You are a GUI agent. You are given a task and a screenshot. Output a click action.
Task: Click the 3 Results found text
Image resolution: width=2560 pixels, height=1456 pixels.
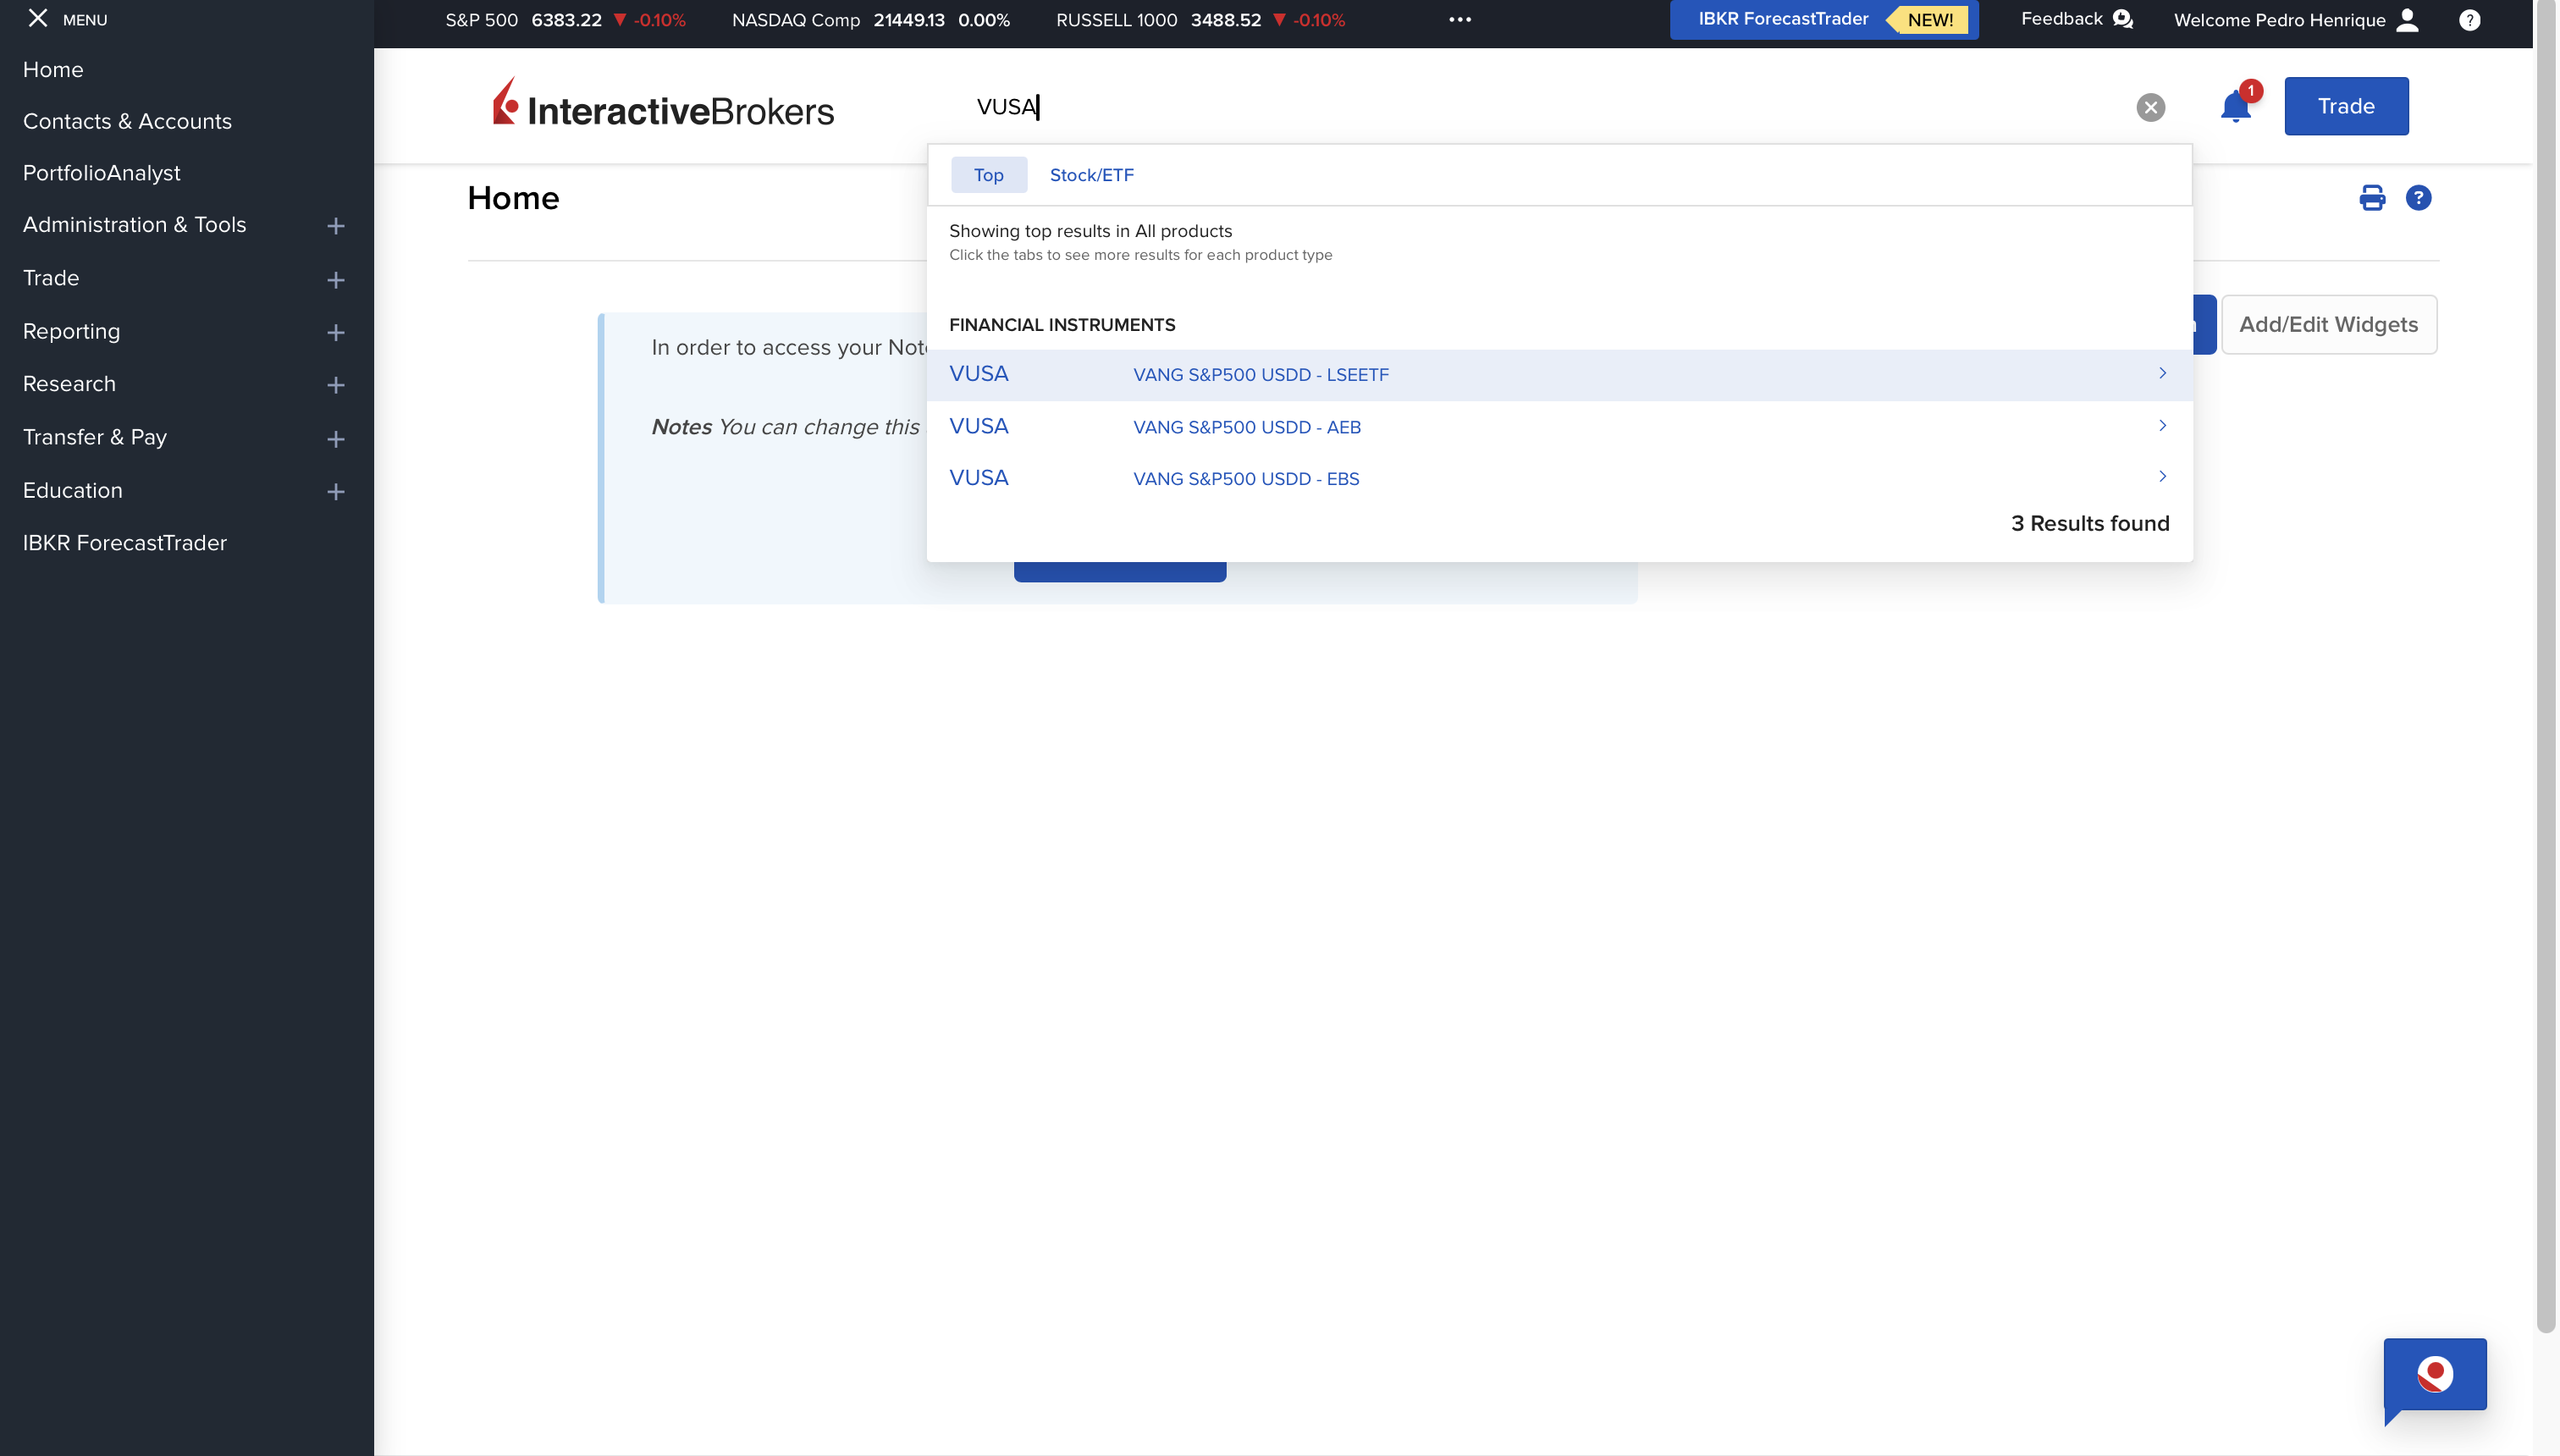2090,524
